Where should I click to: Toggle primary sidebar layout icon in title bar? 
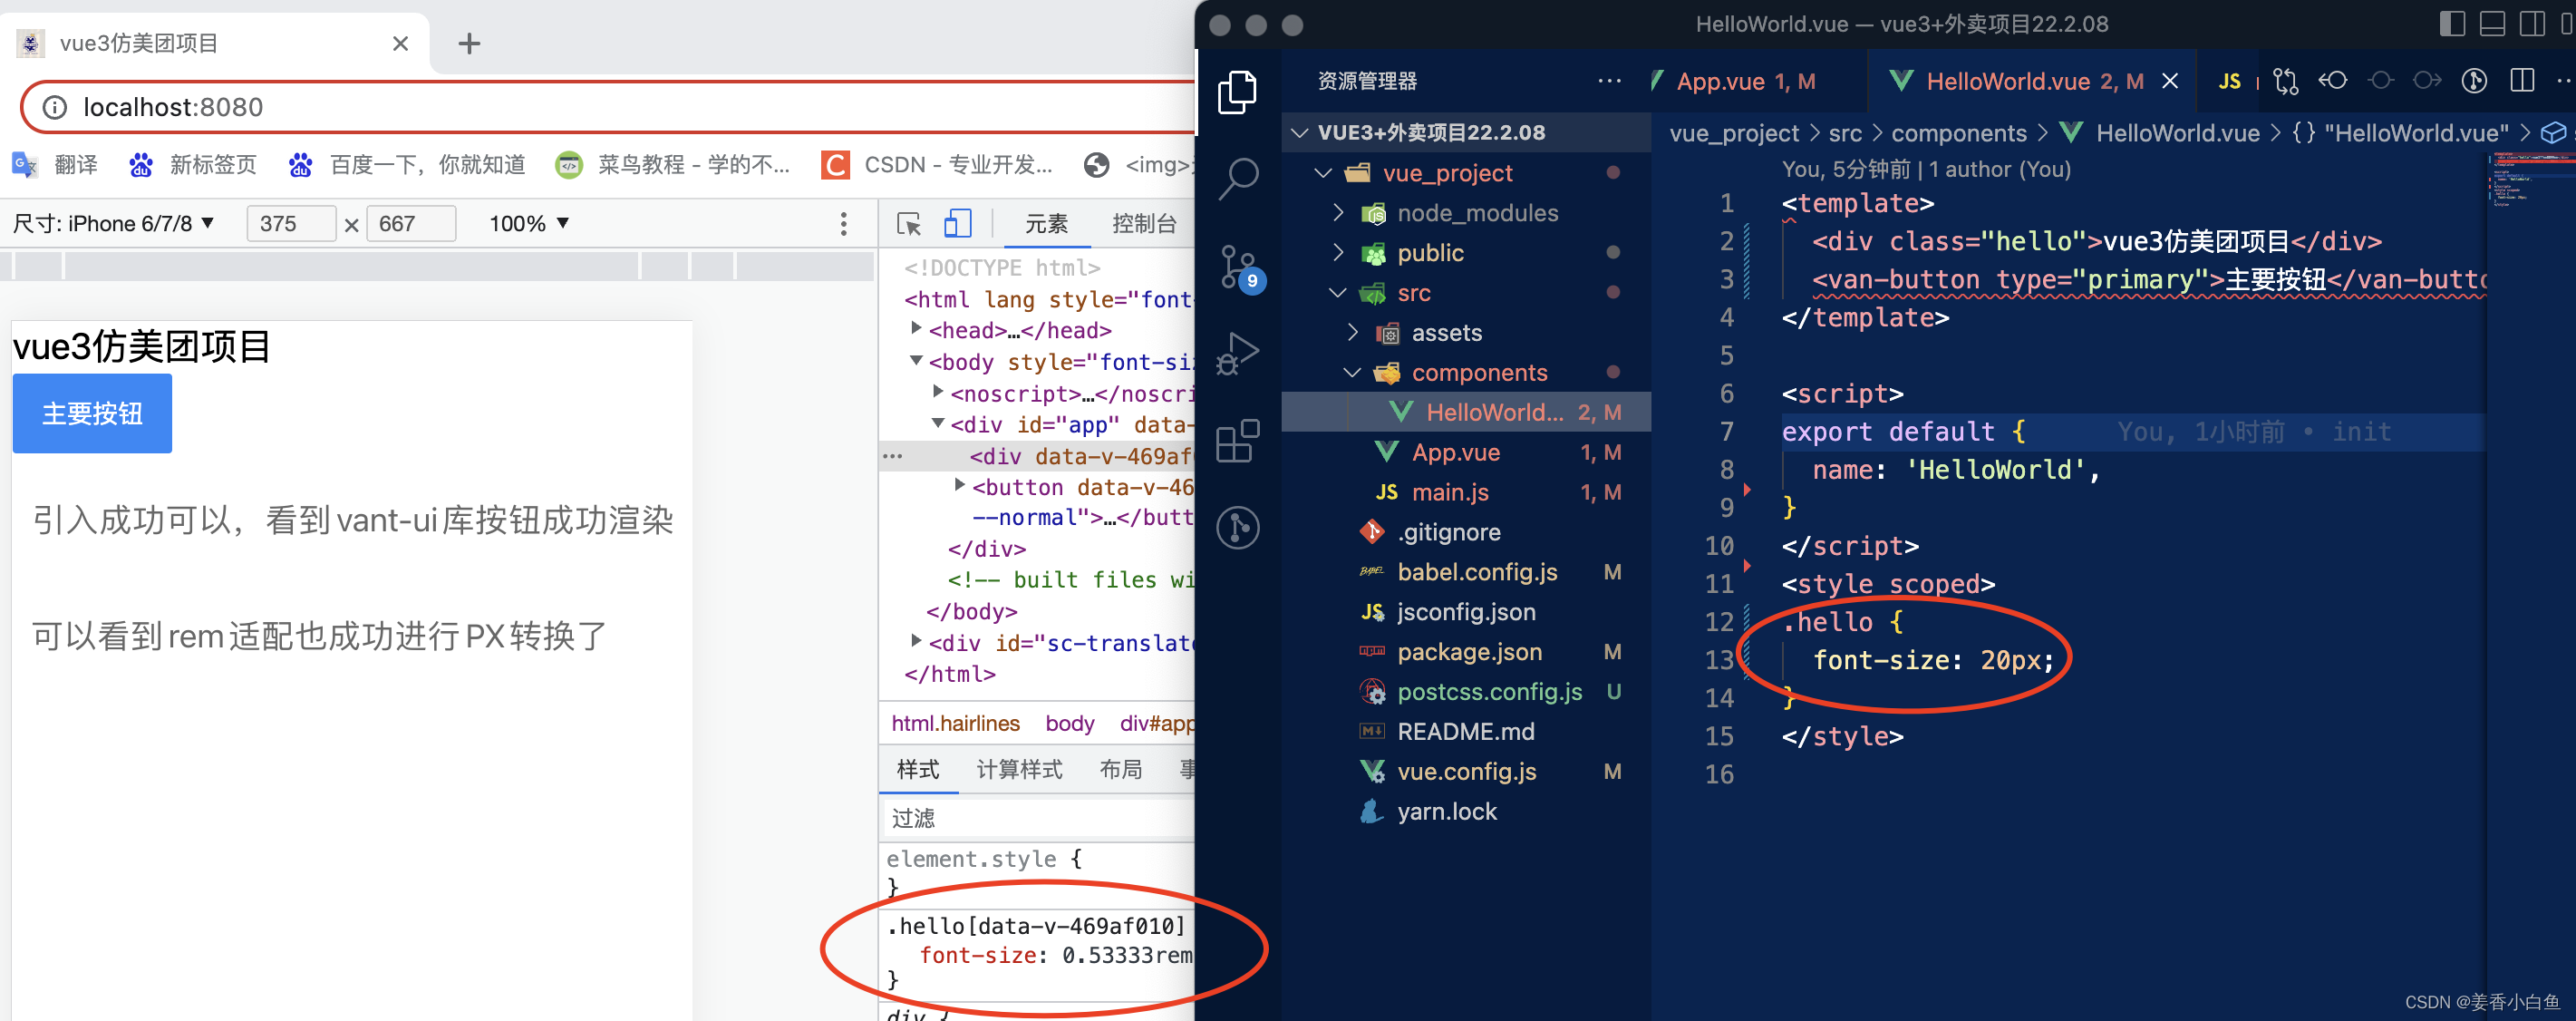click(2452, 24)
